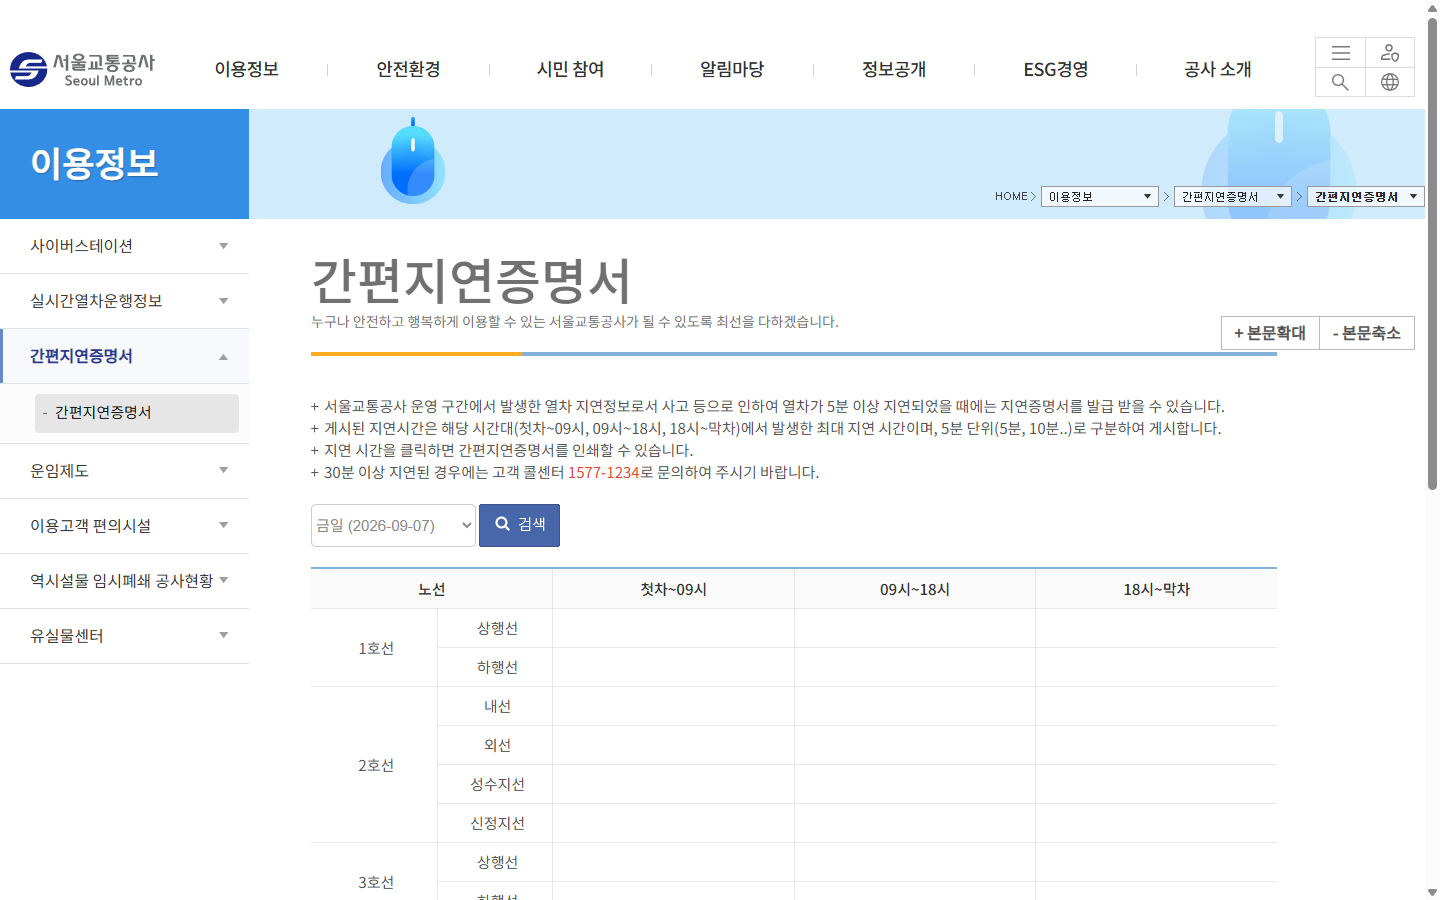
Task: Open 공사 소개 top menu
Action: coord(1218,69)
